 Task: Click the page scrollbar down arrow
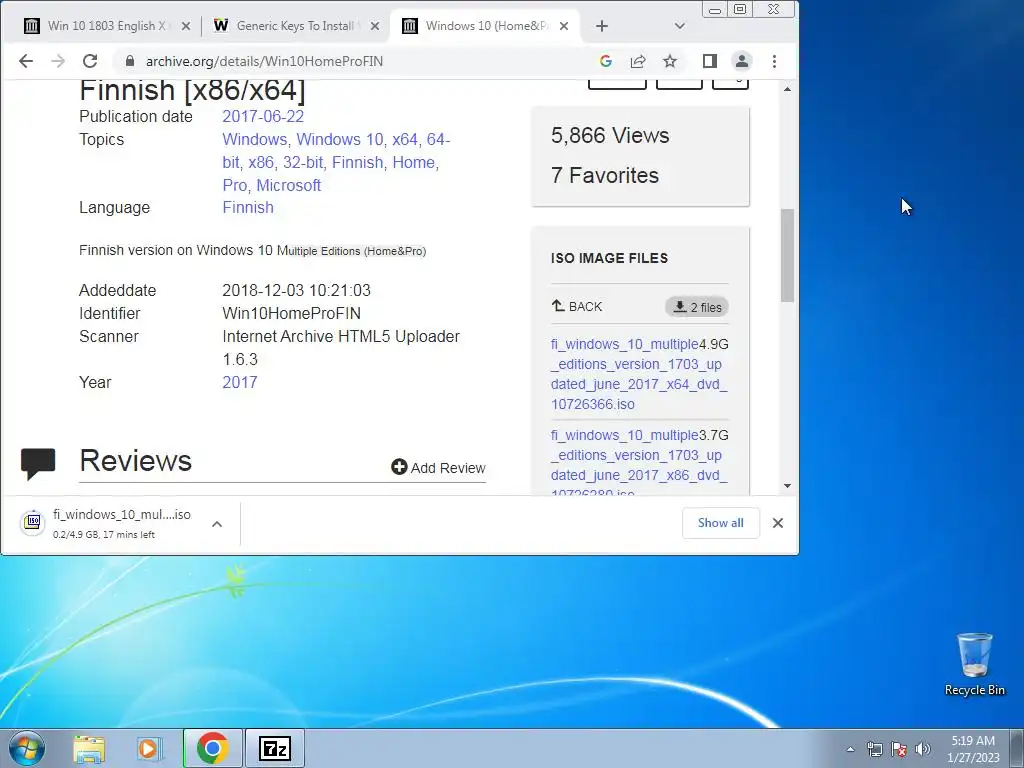click(787, 486)
